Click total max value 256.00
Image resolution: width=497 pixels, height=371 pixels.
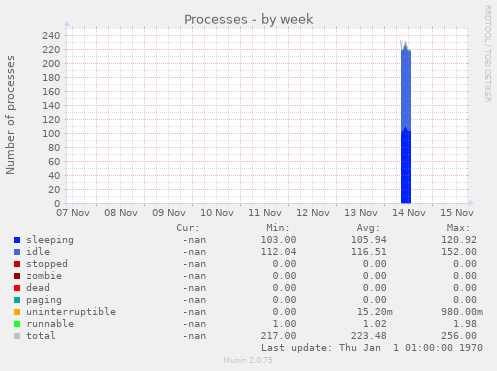click(x=459, y=336)
